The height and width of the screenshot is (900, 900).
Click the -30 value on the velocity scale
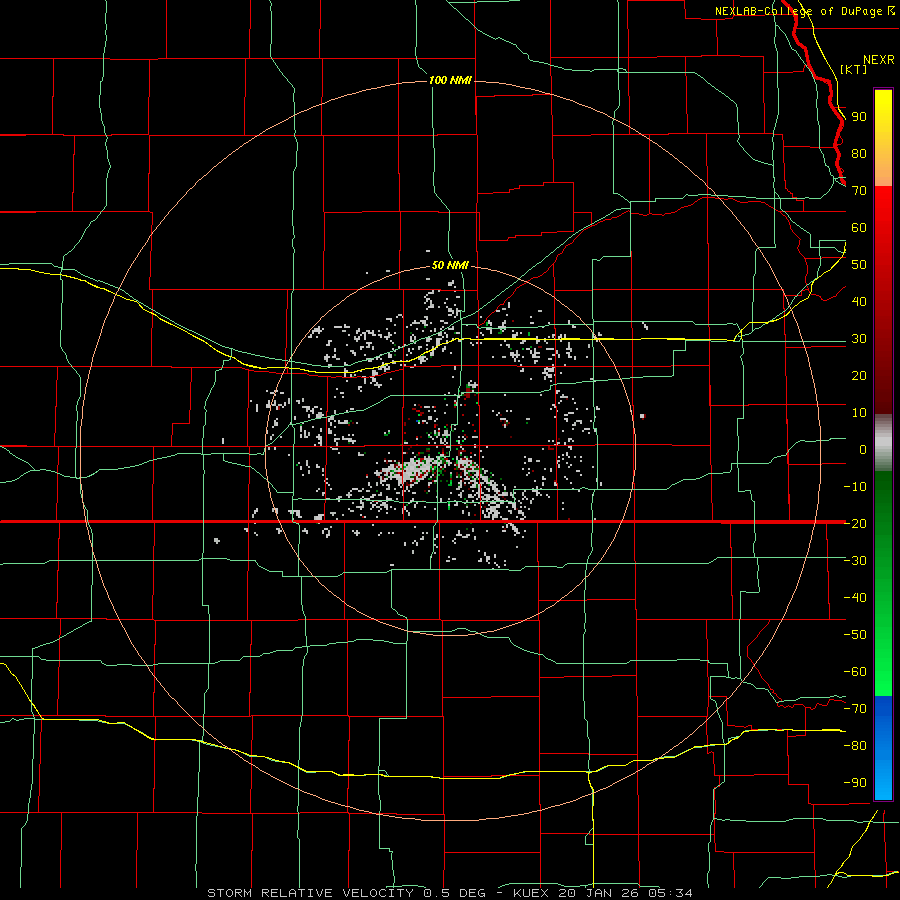[855, 561]
